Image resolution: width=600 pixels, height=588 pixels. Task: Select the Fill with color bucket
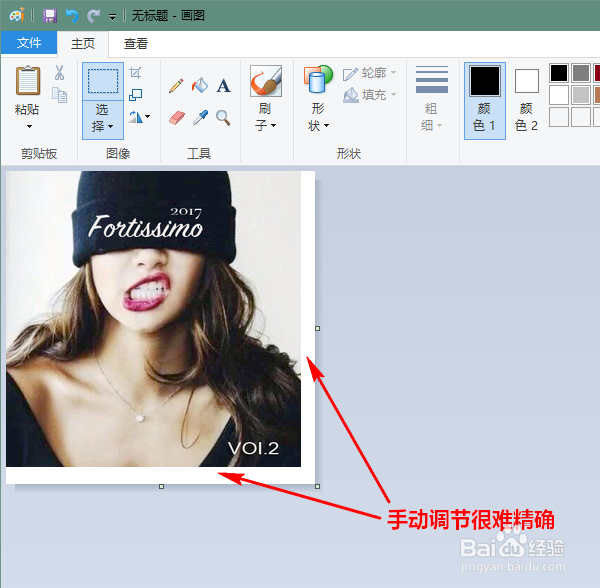200,85
